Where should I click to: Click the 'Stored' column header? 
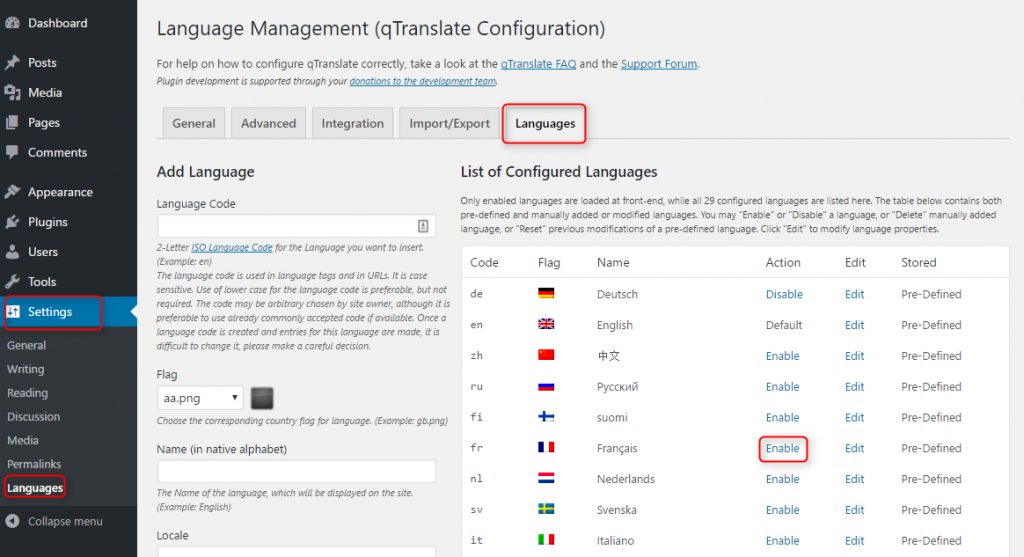click(919, 263)
